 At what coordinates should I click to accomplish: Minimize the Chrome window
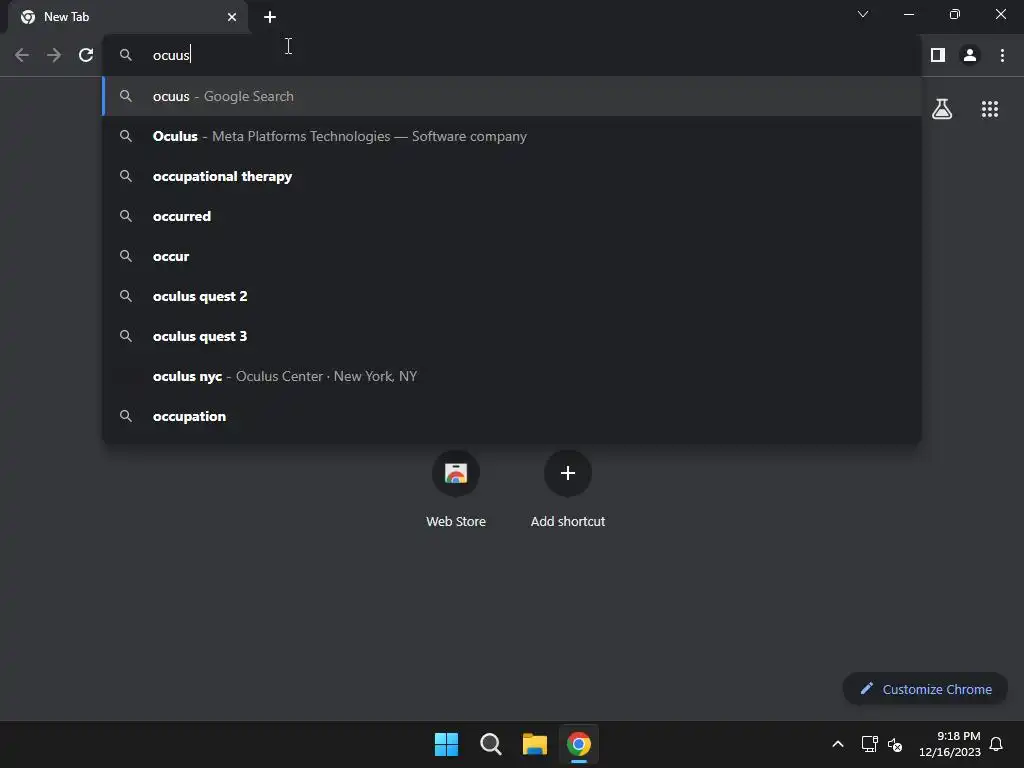908,14
